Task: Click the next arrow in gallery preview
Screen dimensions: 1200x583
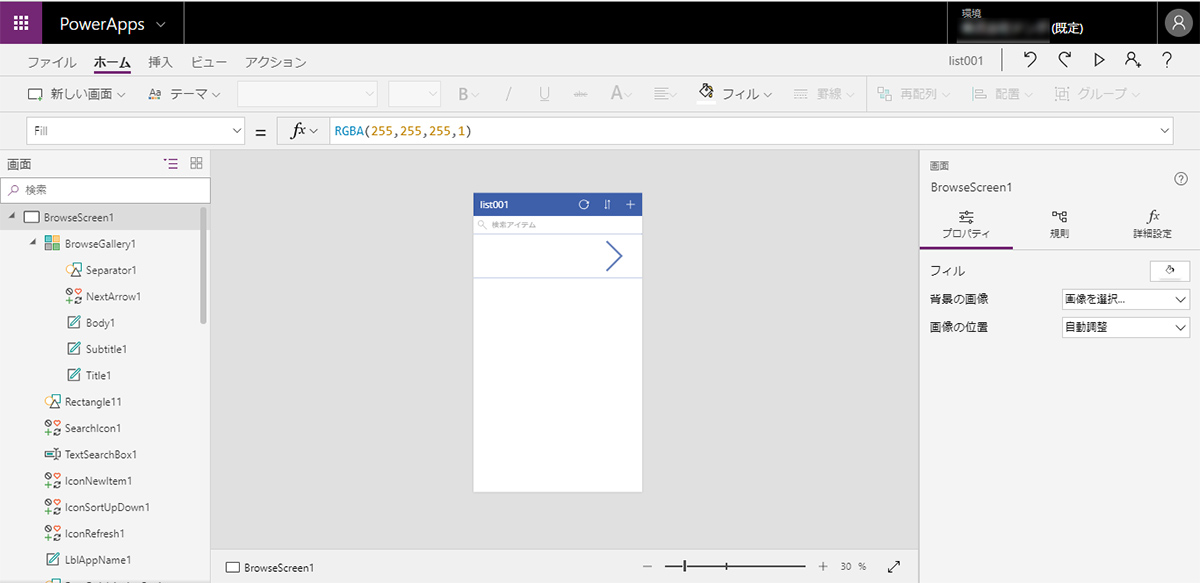Action: 614,256
